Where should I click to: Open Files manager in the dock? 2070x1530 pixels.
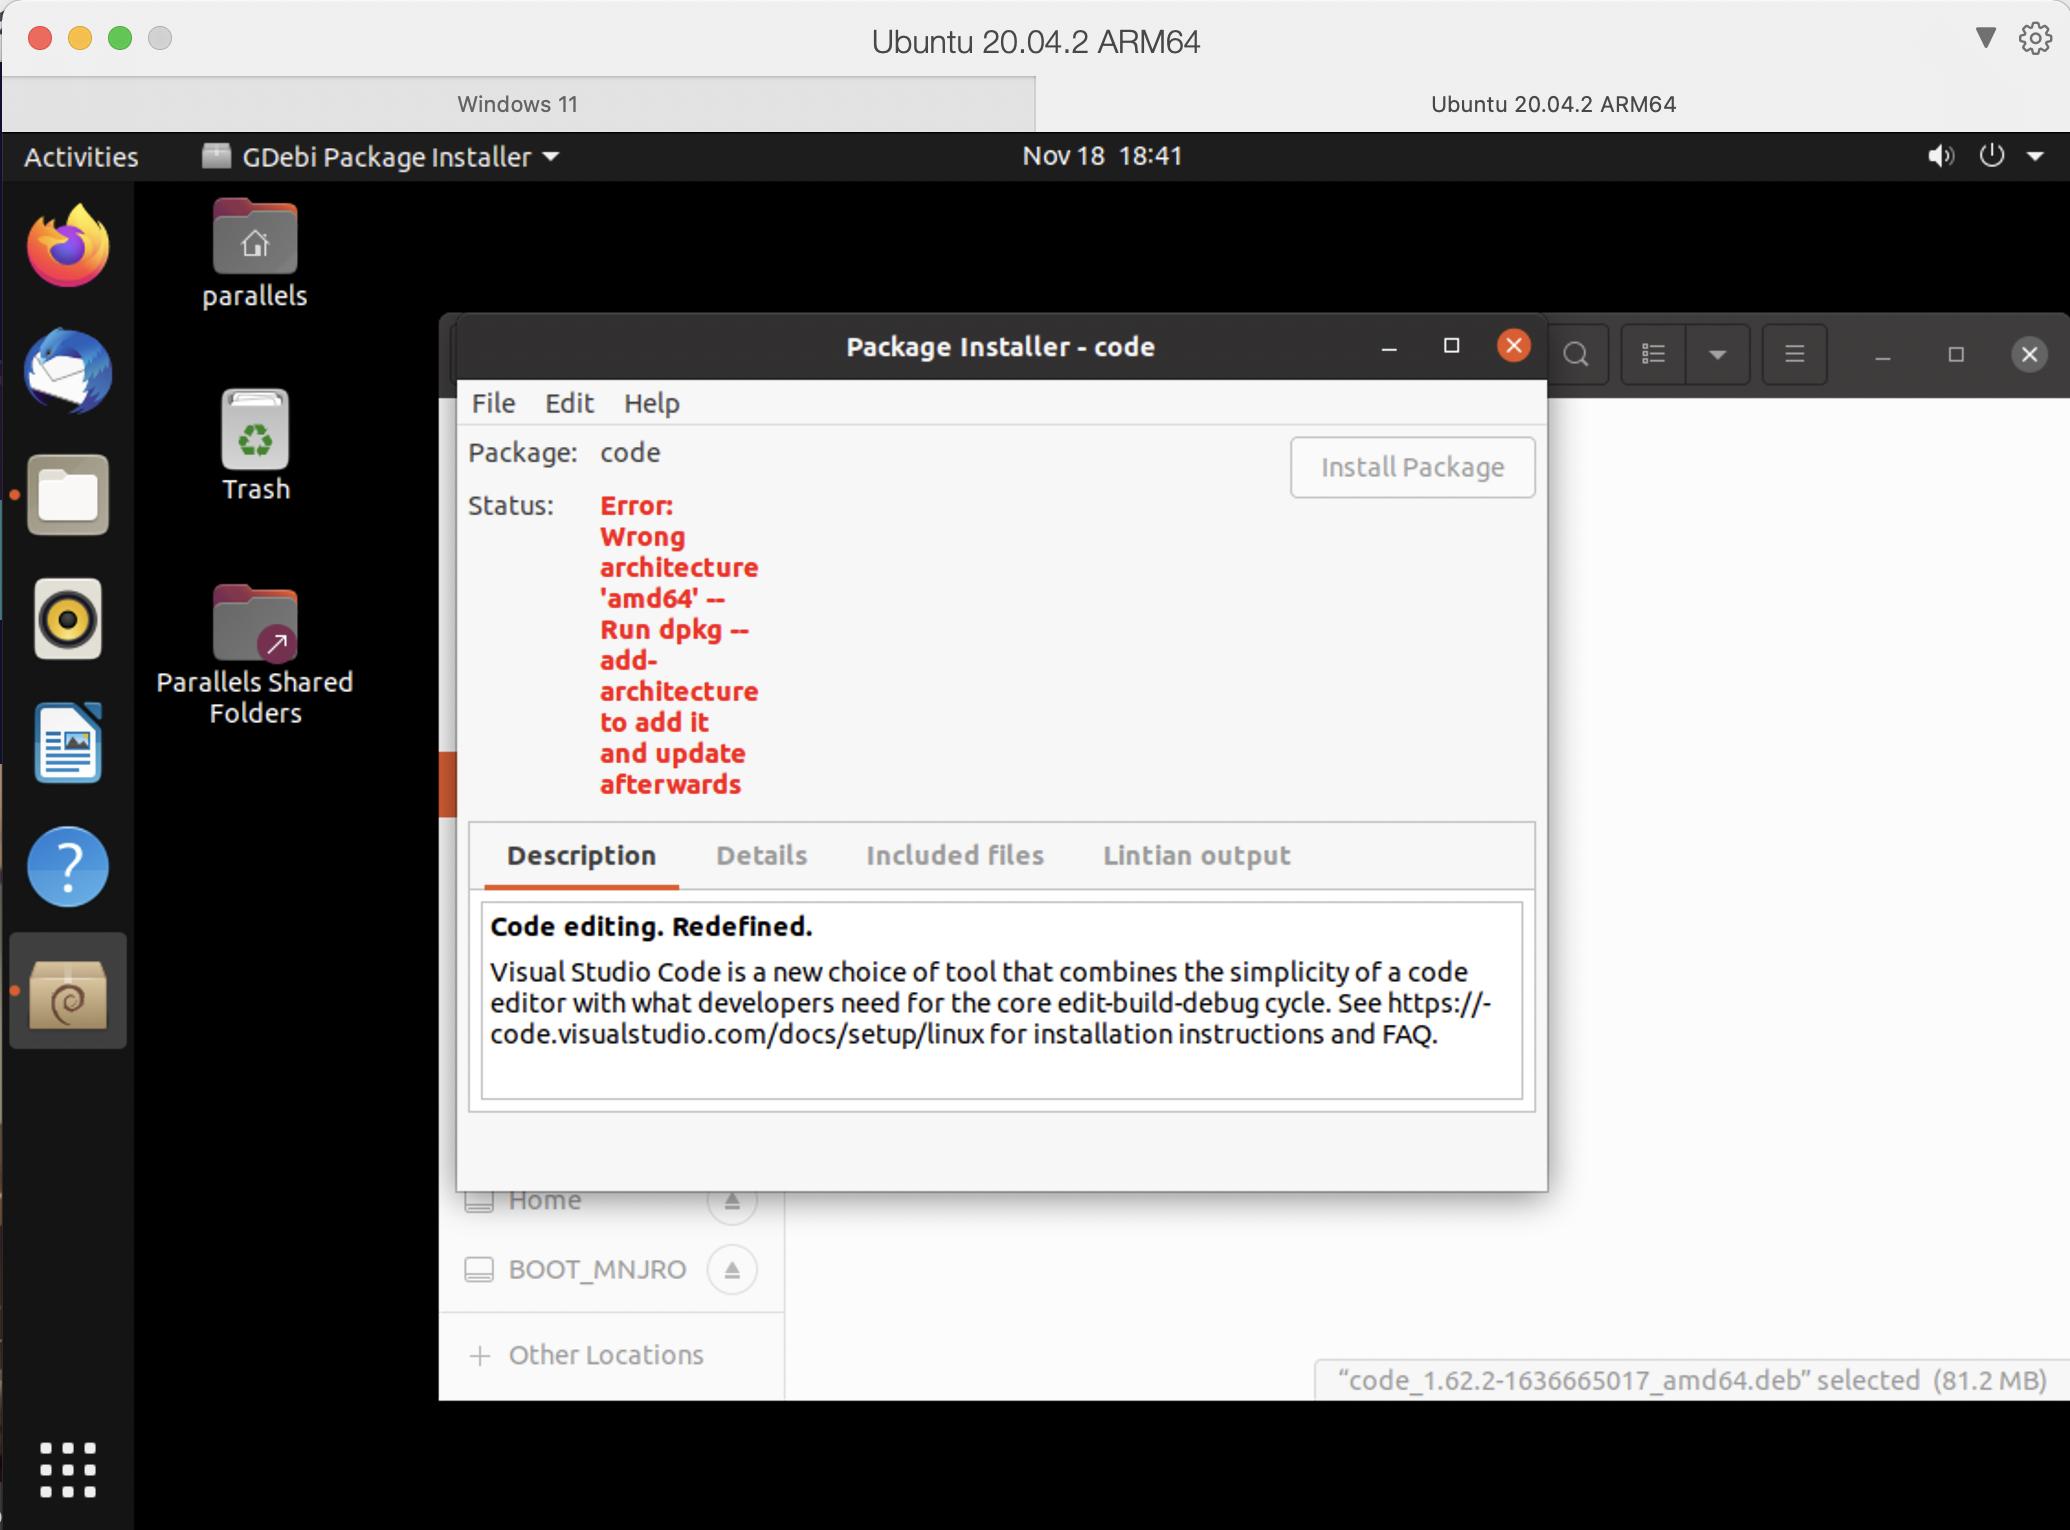(68, 495)
